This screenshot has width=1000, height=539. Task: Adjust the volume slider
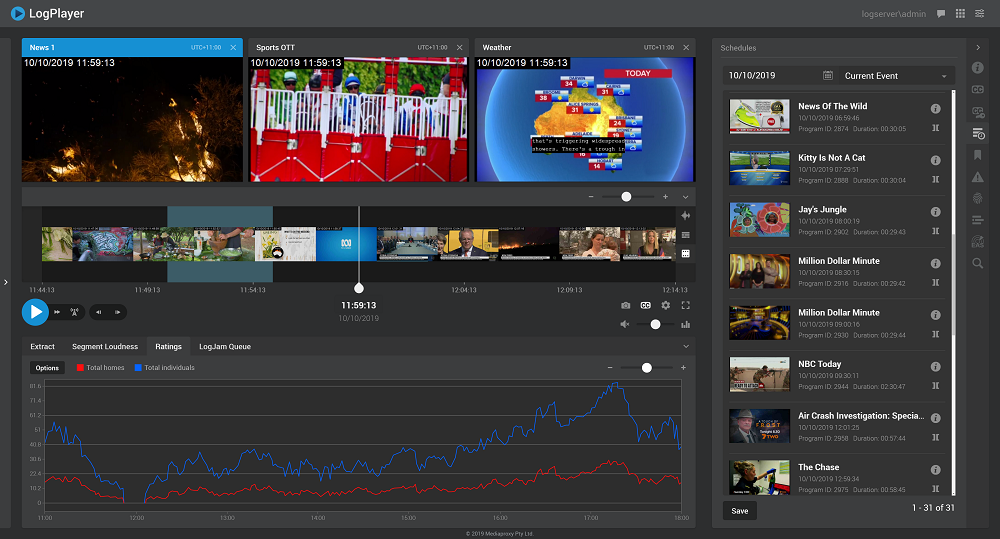[655, 324]
